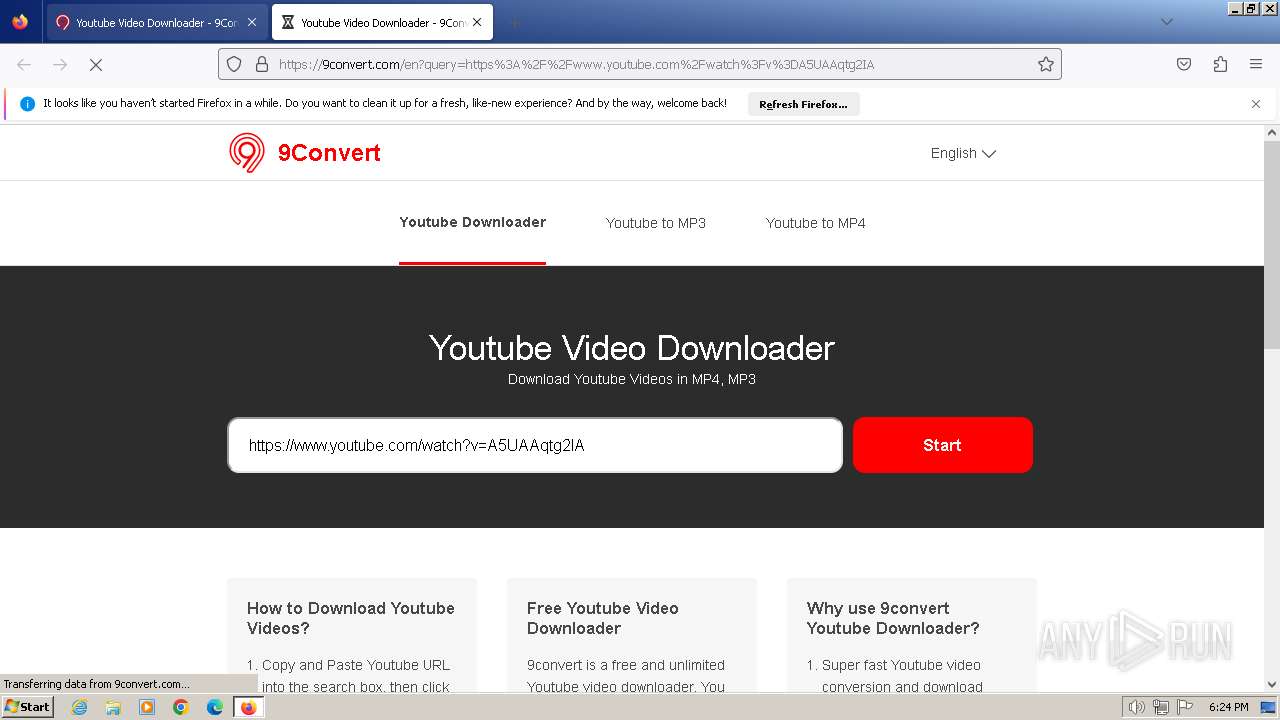The image size is (1280, 720).
Task: Stop loading the page
Action: pos(96,64)
